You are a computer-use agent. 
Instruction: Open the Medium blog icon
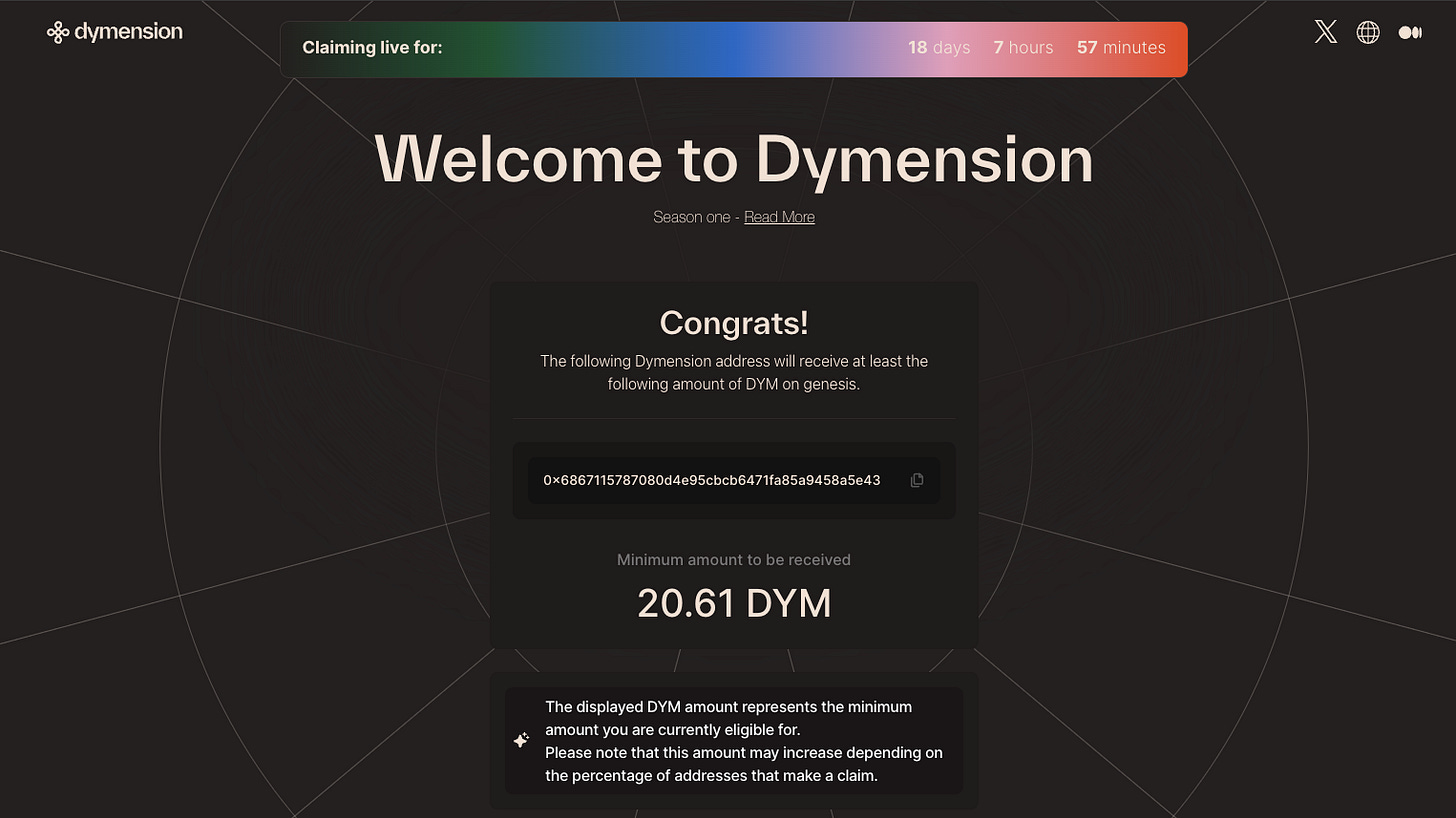click(x=1410, y=32)
